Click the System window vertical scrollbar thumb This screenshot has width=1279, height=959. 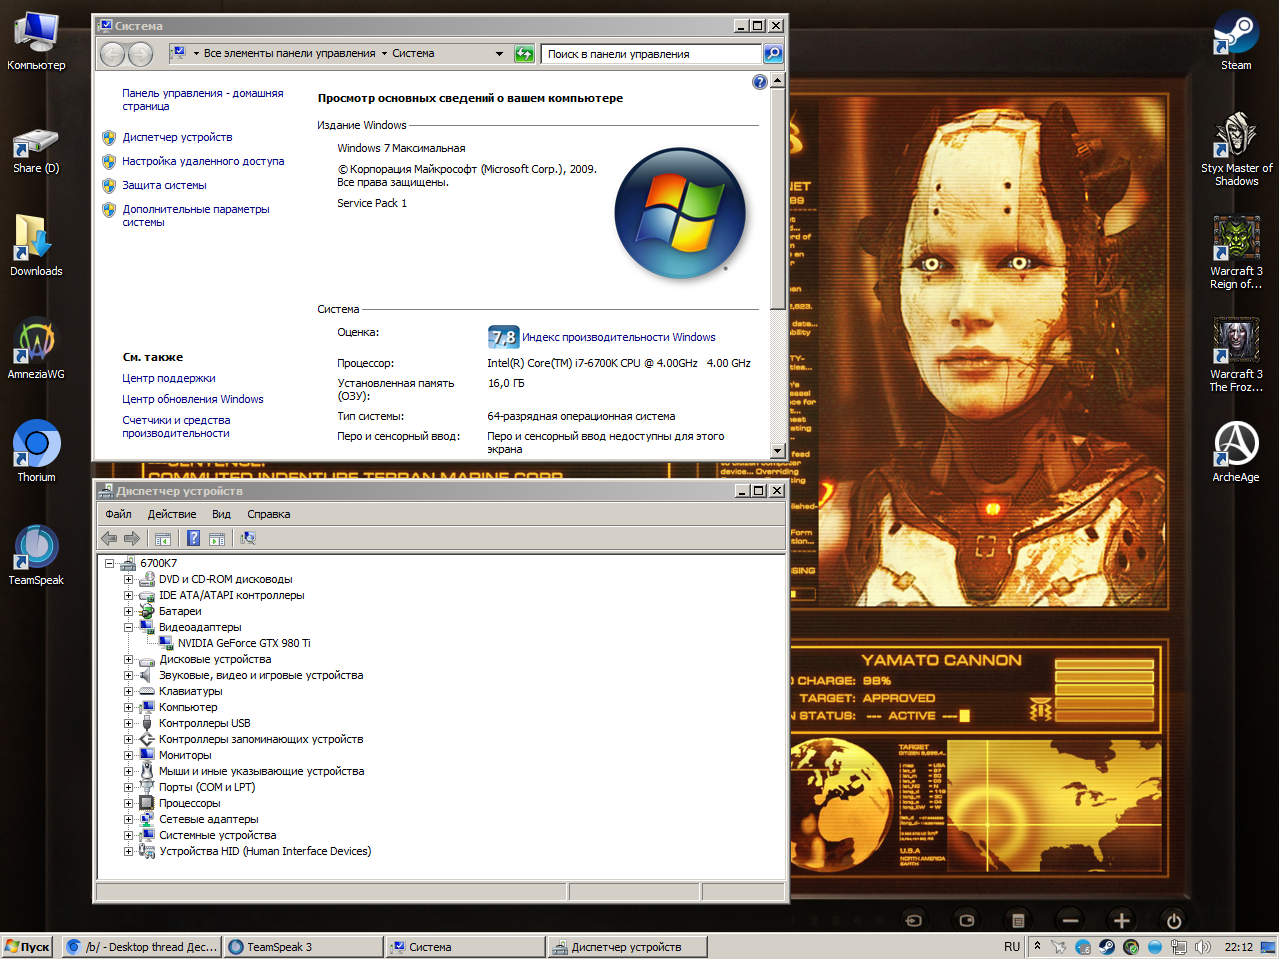(x=778, y=198)
